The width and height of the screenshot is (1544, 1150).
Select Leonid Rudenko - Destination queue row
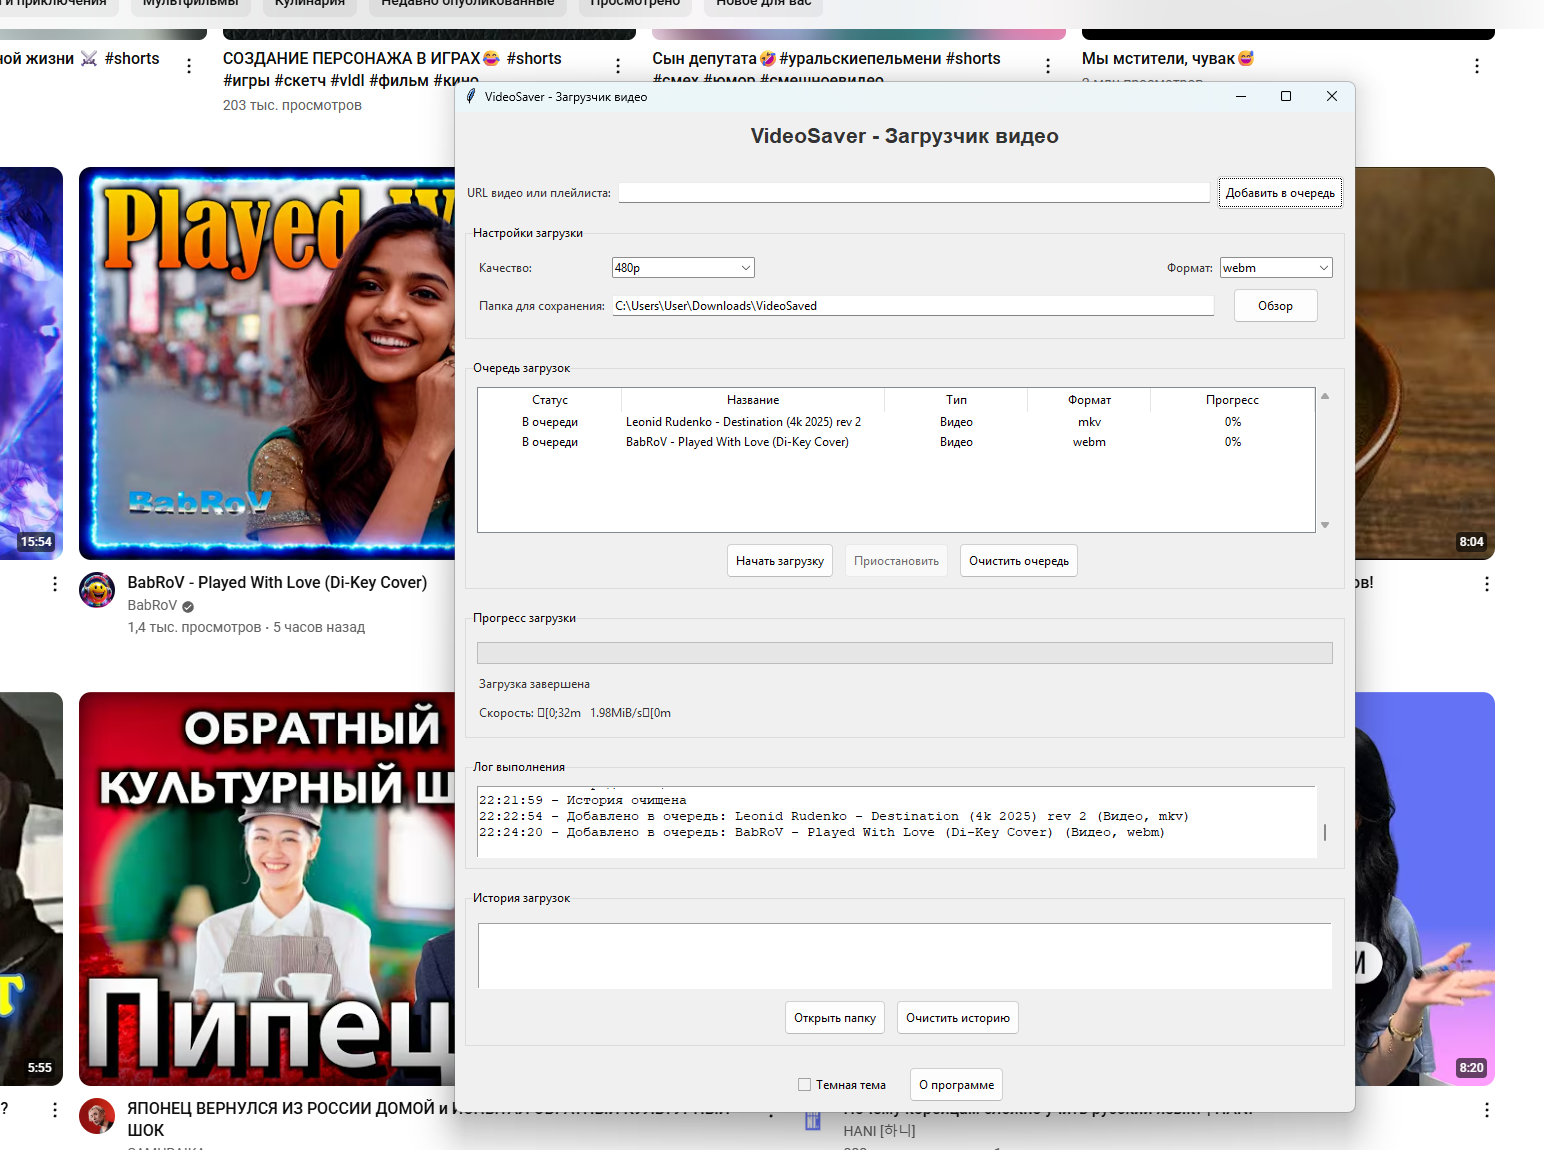tap(896, 422)
